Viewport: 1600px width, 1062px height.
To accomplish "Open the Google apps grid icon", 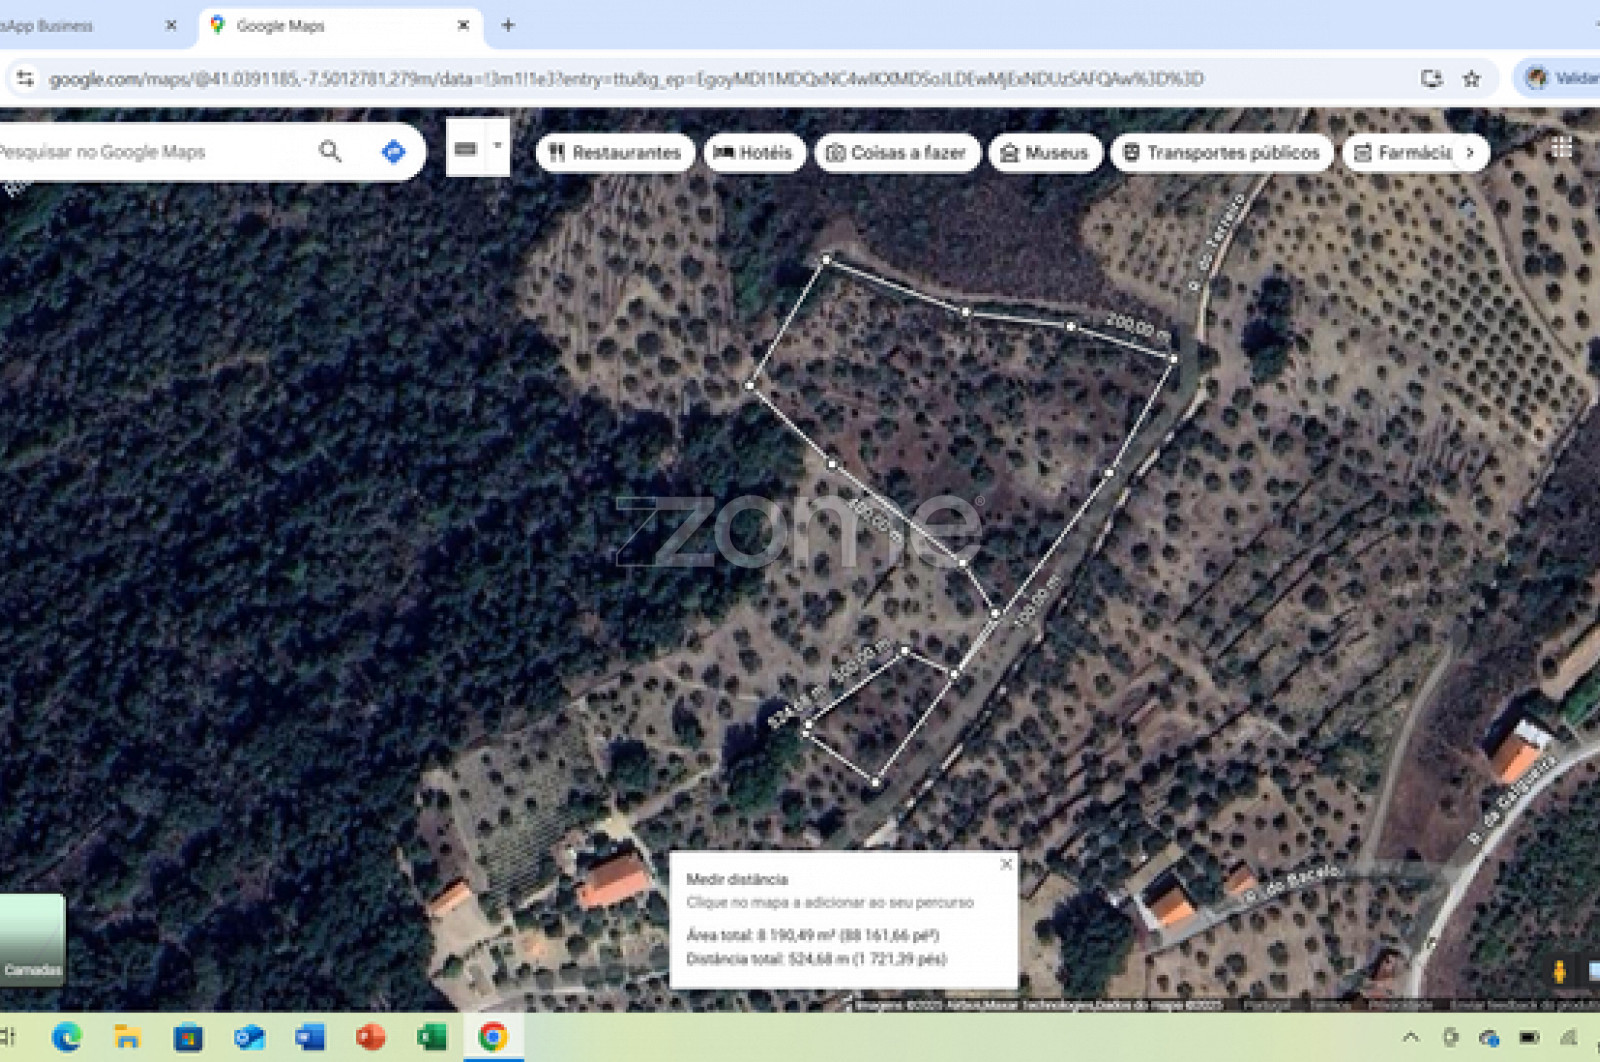I will click(x=1561, y=148).
